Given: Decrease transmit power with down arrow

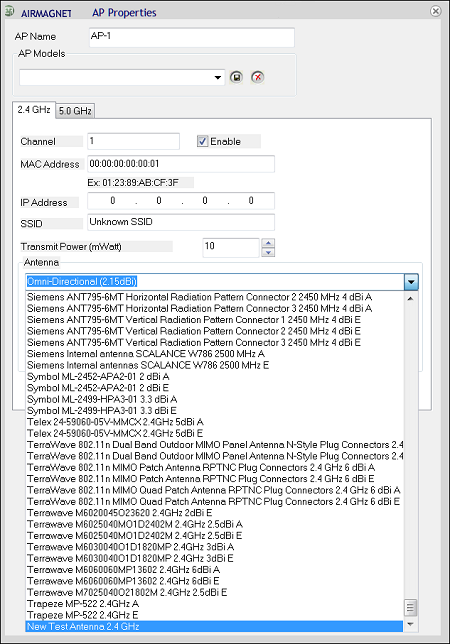Looking at the screenshot, I should click(x=268, y=252).
